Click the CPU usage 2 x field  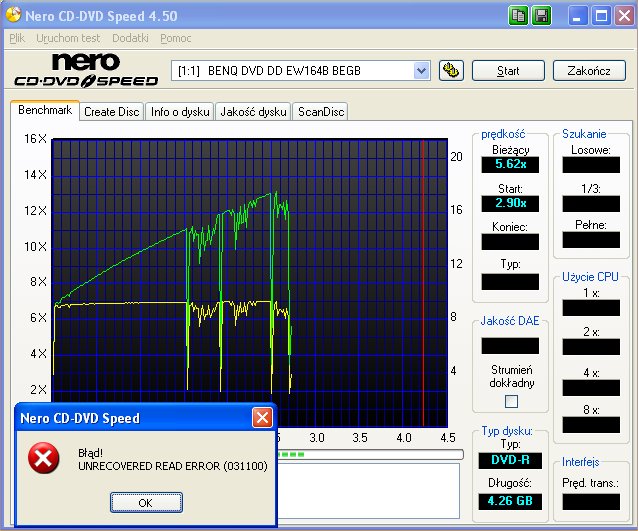pos(591,347)
